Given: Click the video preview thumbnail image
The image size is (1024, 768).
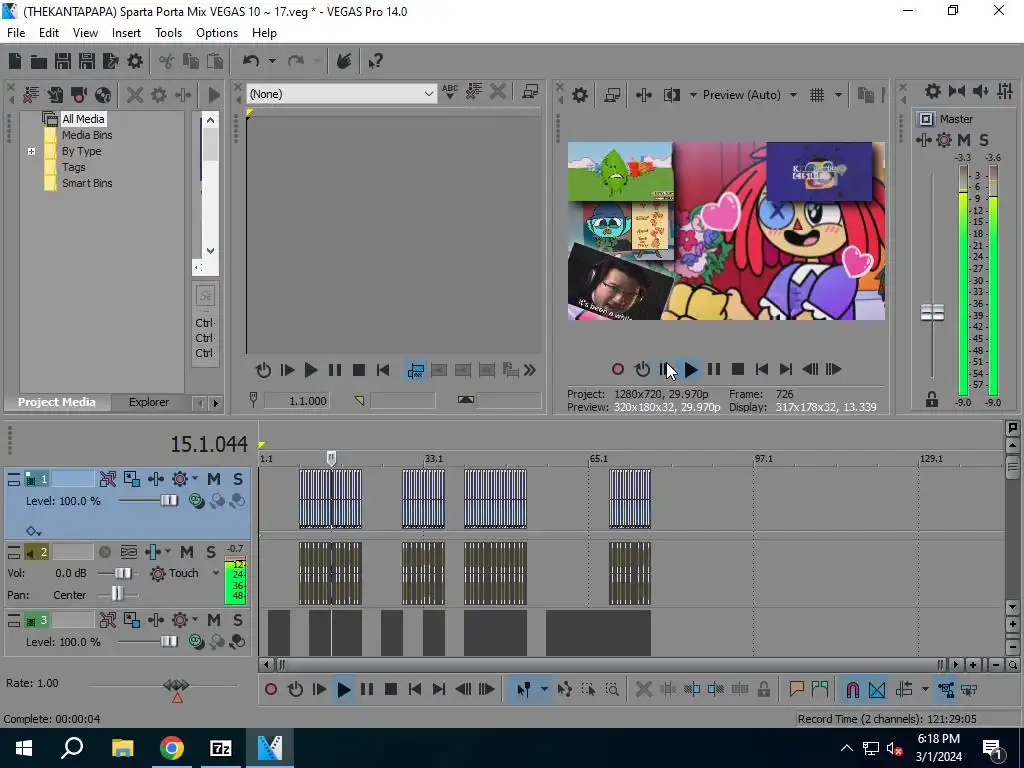Looking at the screenshot, I should pyautogui.click(x=726, y=231).
